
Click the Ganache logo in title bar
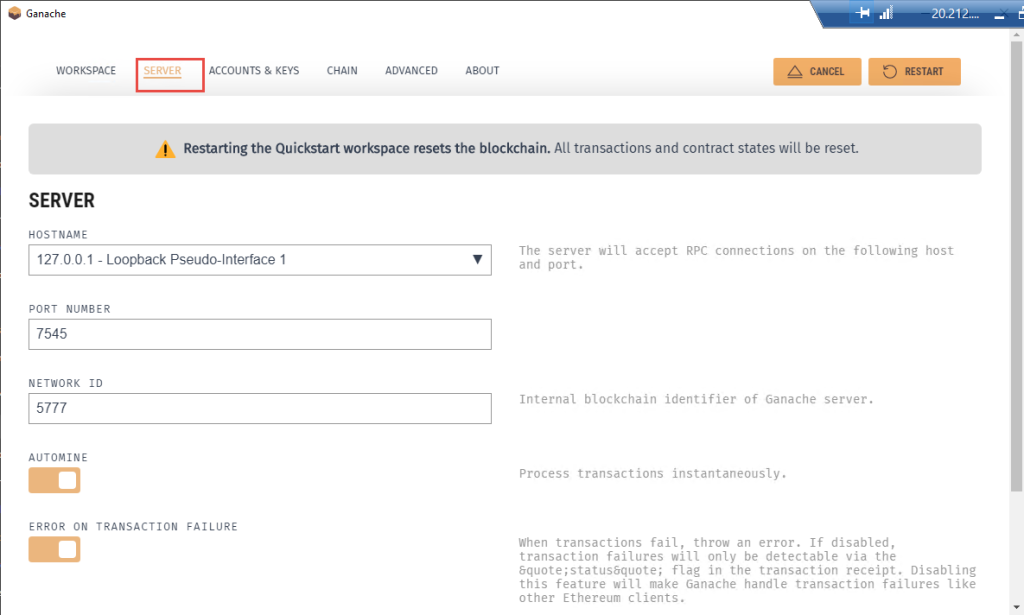tap(14, 14)
